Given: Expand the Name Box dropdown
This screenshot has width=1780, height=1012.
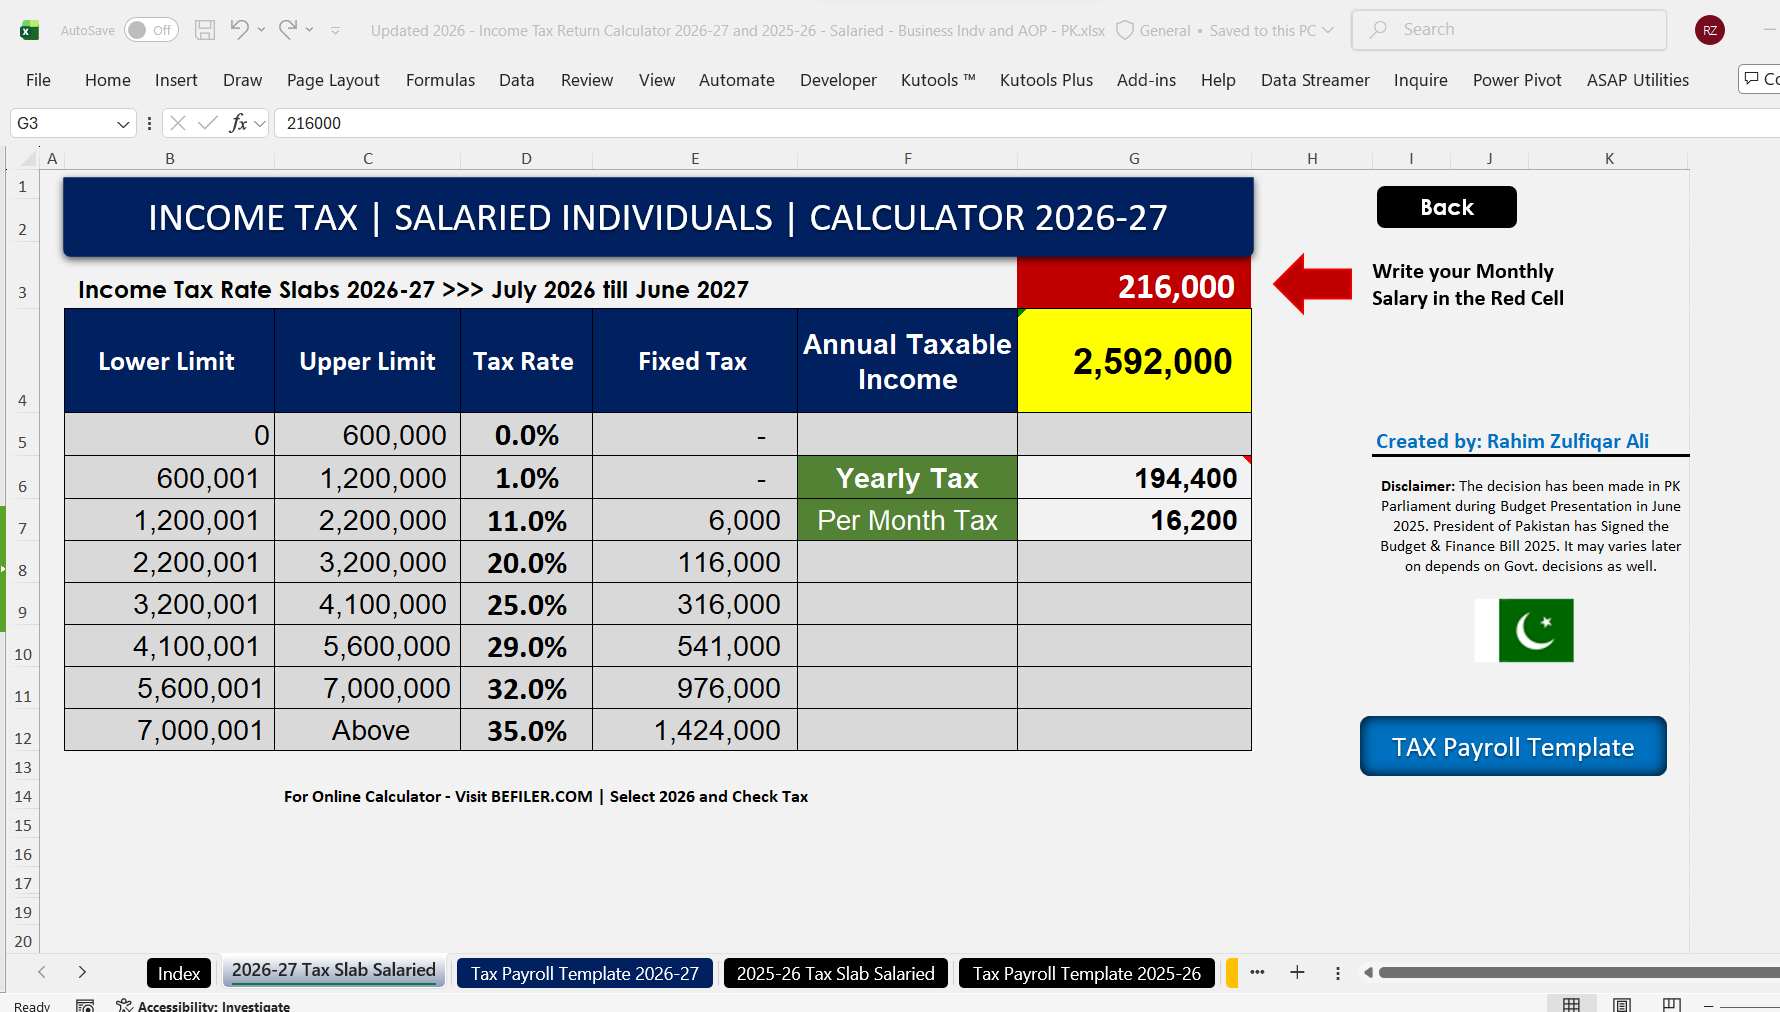Looking at the screenshot, I should click(x=123, y=124).
